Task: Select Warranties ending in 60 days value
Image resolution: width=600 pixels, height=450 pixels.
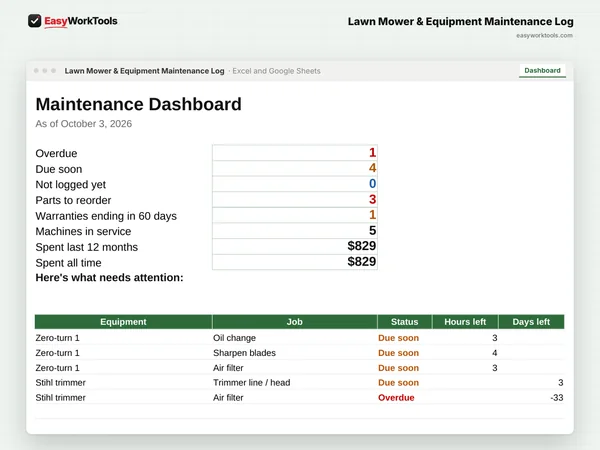Action: pyautogui.click(x=295, y=215)
